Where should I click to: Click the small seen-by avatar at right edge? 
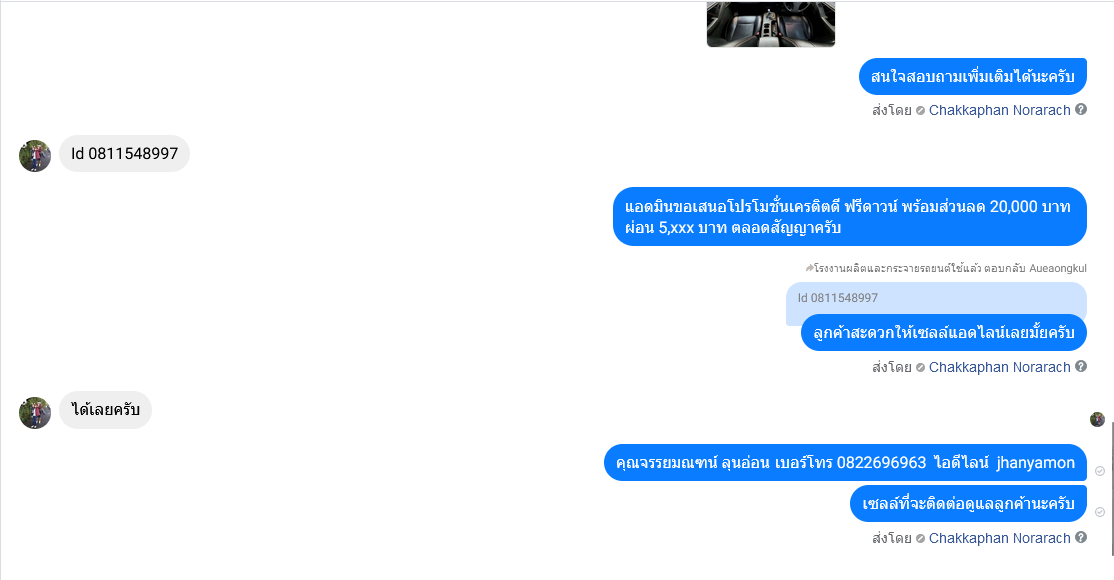click(x=1097, y=419)
